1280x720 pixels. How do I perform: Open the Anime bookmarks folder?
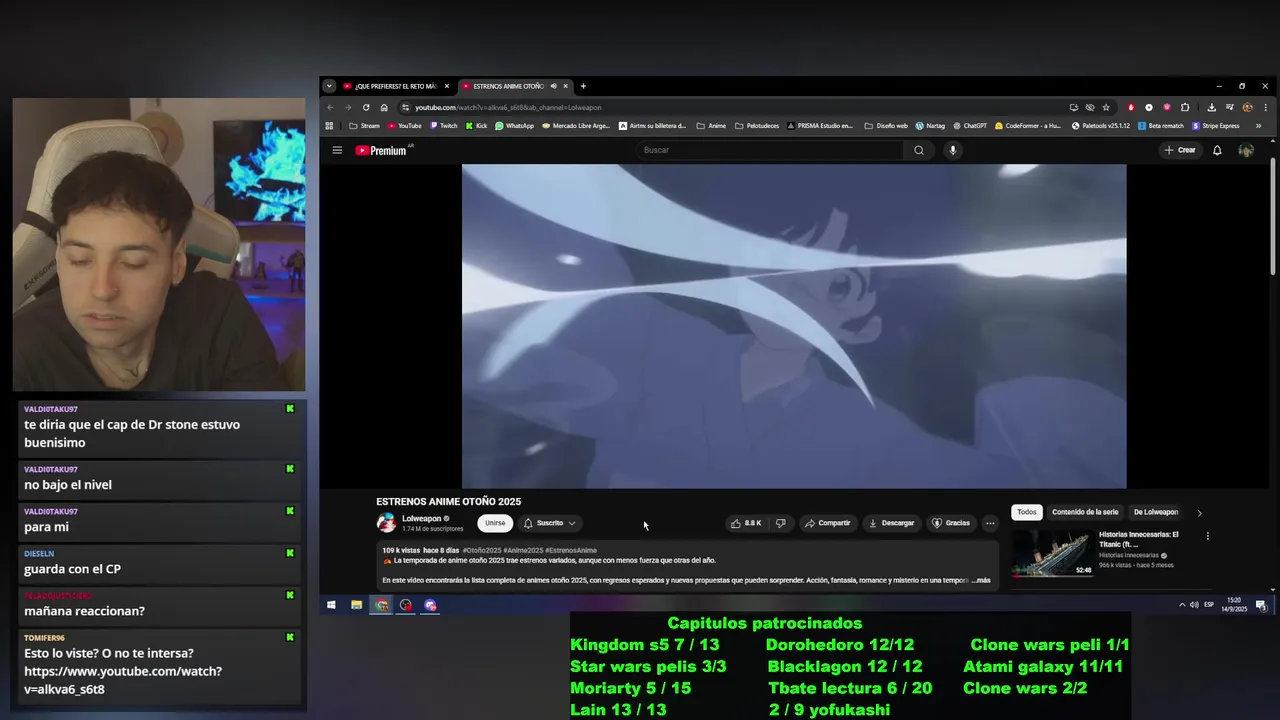(711, 126)
